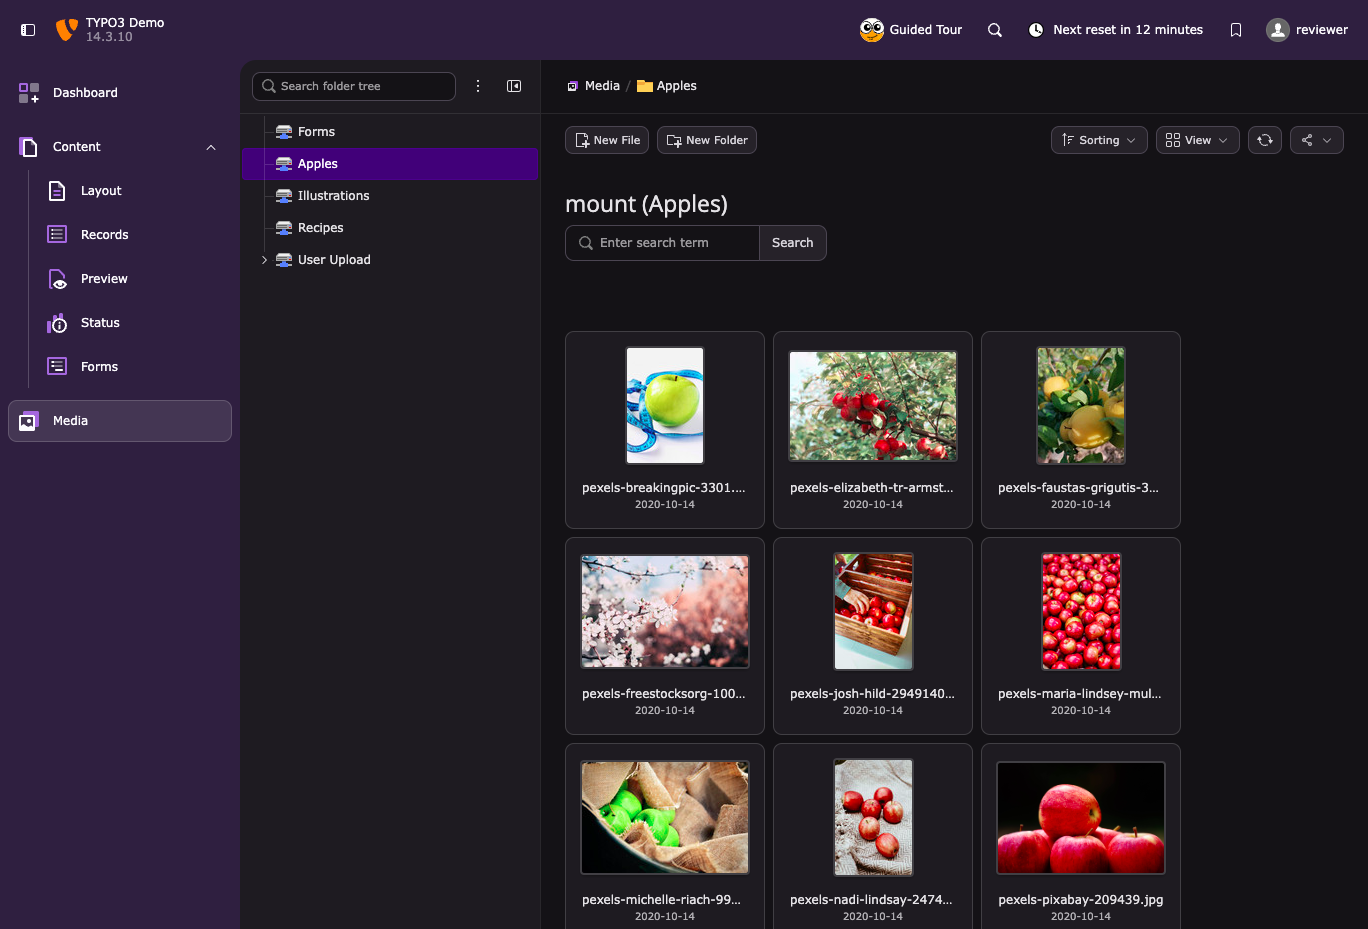
Task: Focus the Search folder tree field
Action: coord(354,86)
